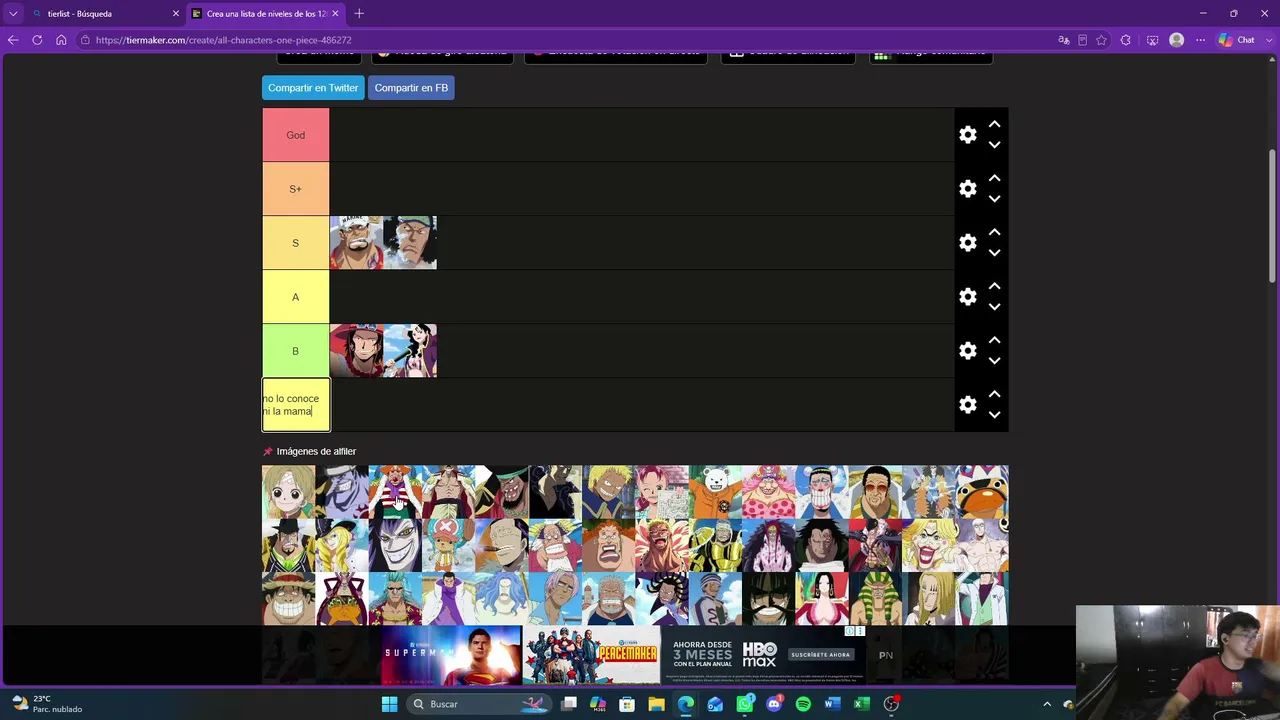Select the green B tier label
Image resolution: width=1280 pixels, height=720 pixels.
click(295, 351)
